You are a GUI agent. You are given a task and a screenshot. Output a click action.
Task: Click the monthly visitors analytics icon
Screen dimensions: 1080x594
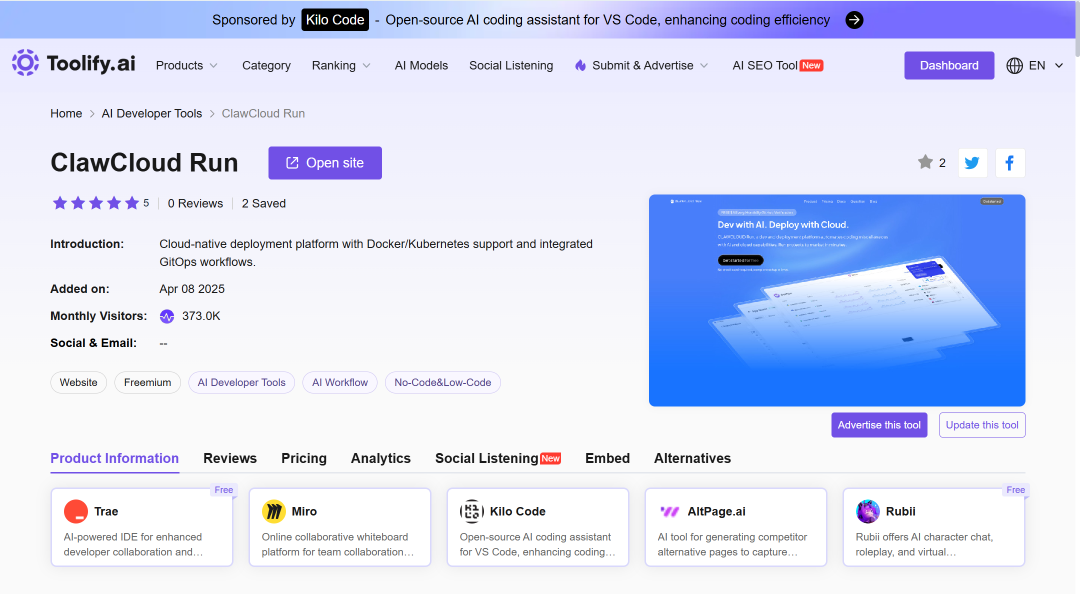(167, 316)
